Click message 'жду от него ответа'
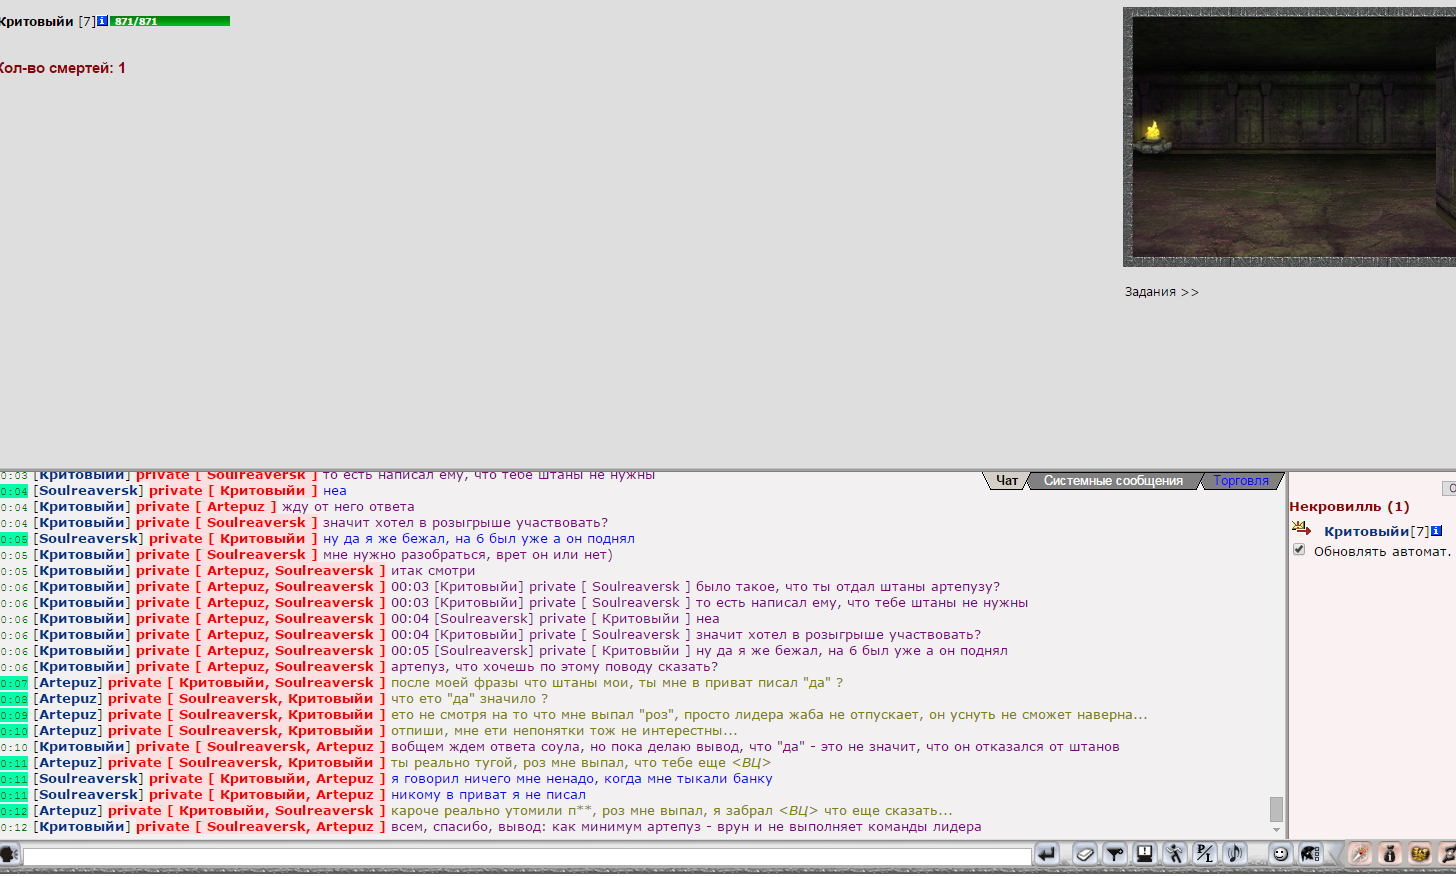The image size is (1456, 877). coord(348,507)
